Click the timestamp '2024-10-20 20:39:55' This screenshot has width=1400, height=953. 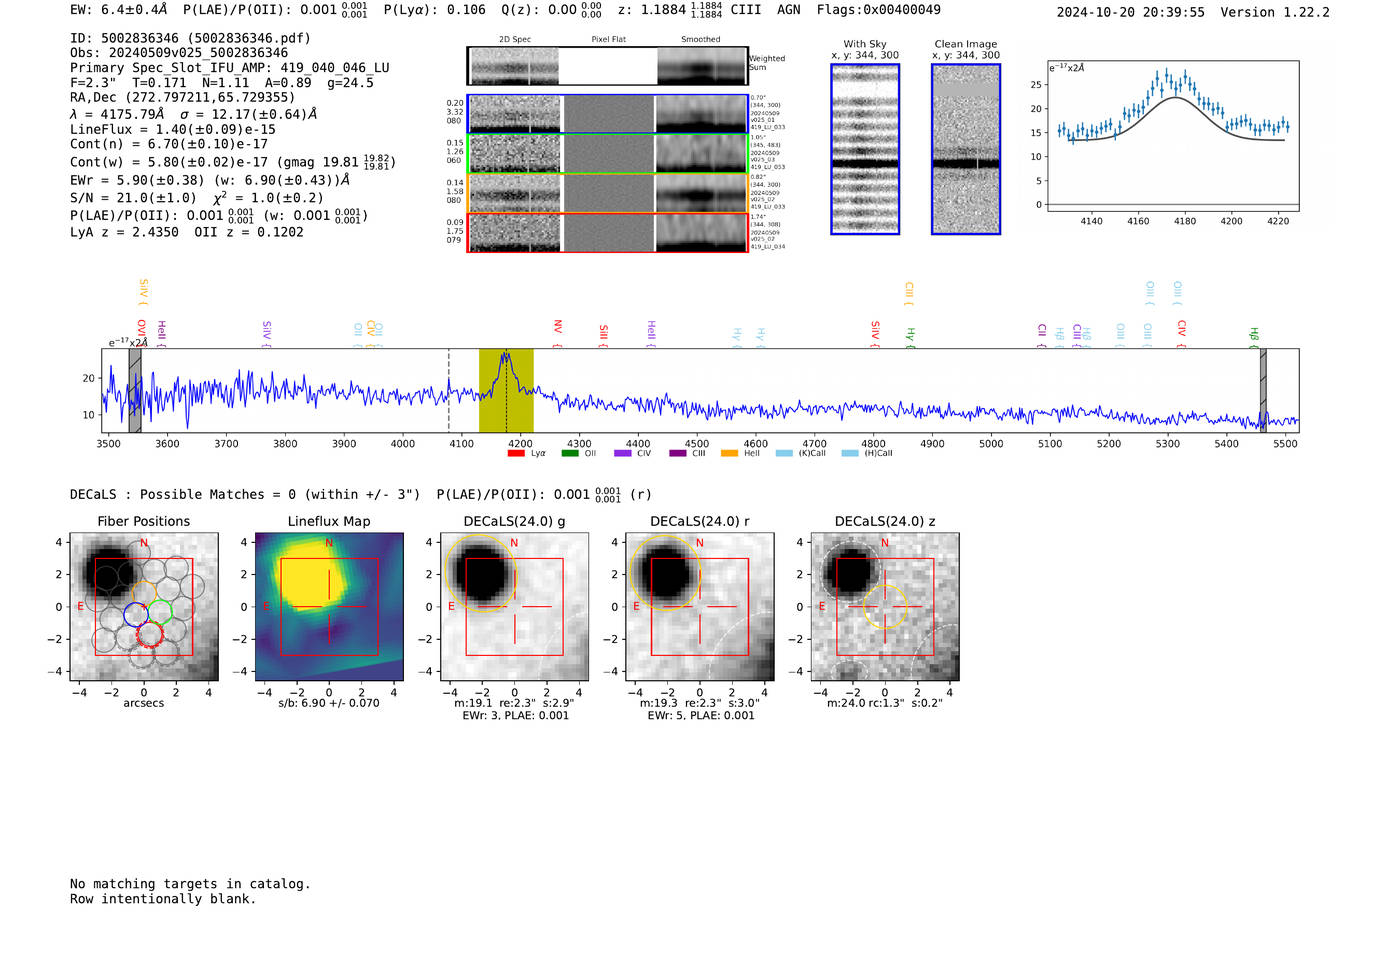point(1130,12)
